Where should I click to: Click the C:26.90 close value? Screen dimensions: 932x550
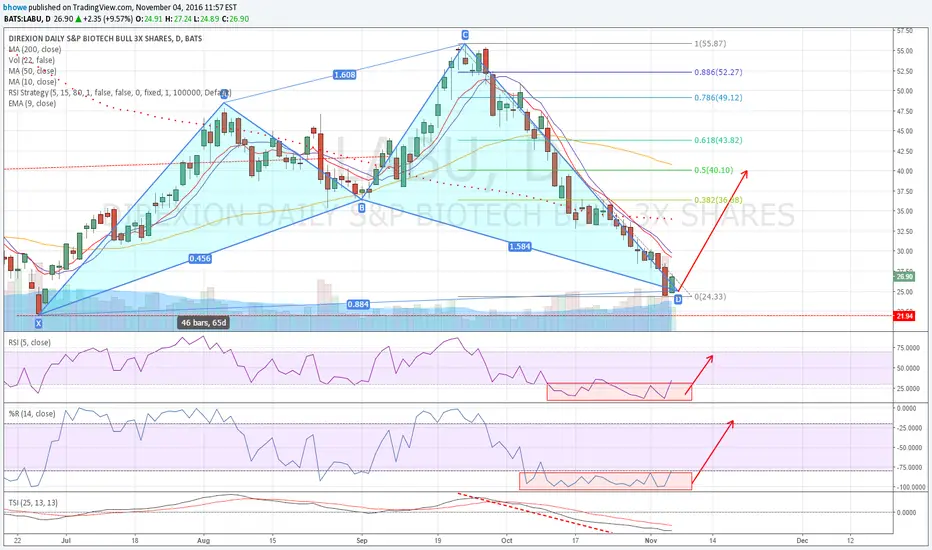tap(237, 19)
